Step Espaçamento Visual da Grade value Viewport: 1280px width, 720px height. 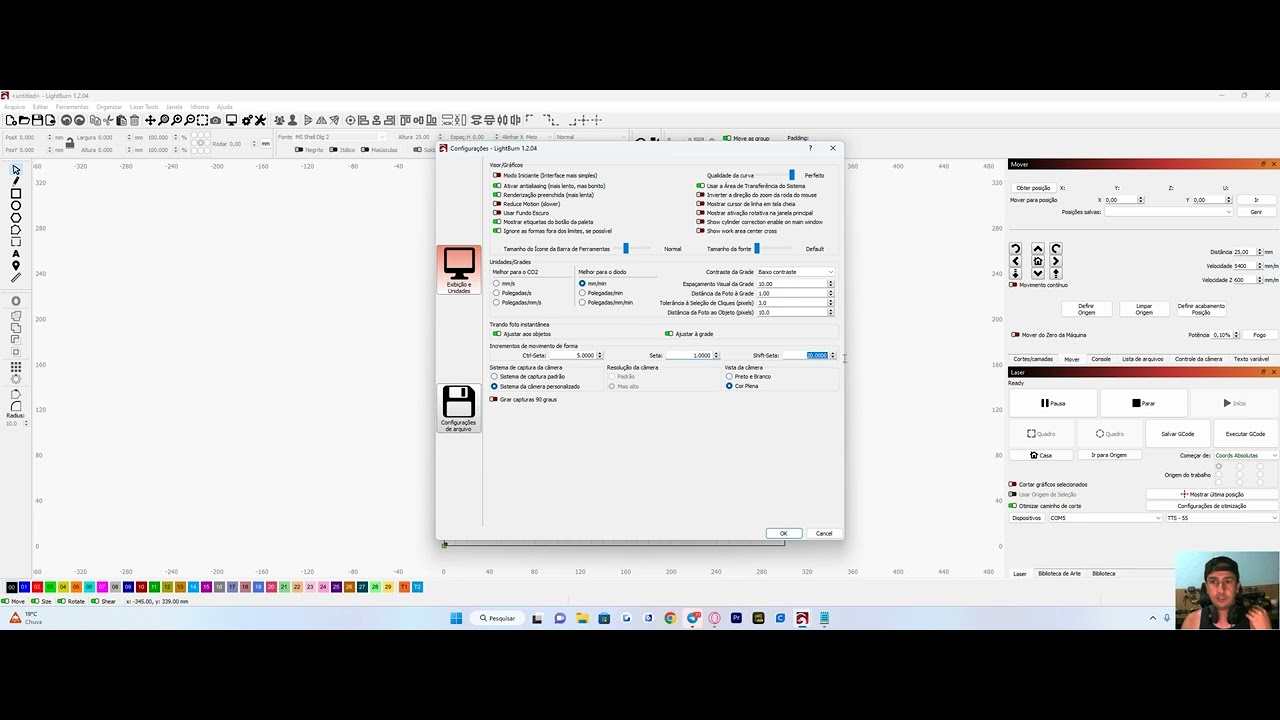[x=831, y=284]
